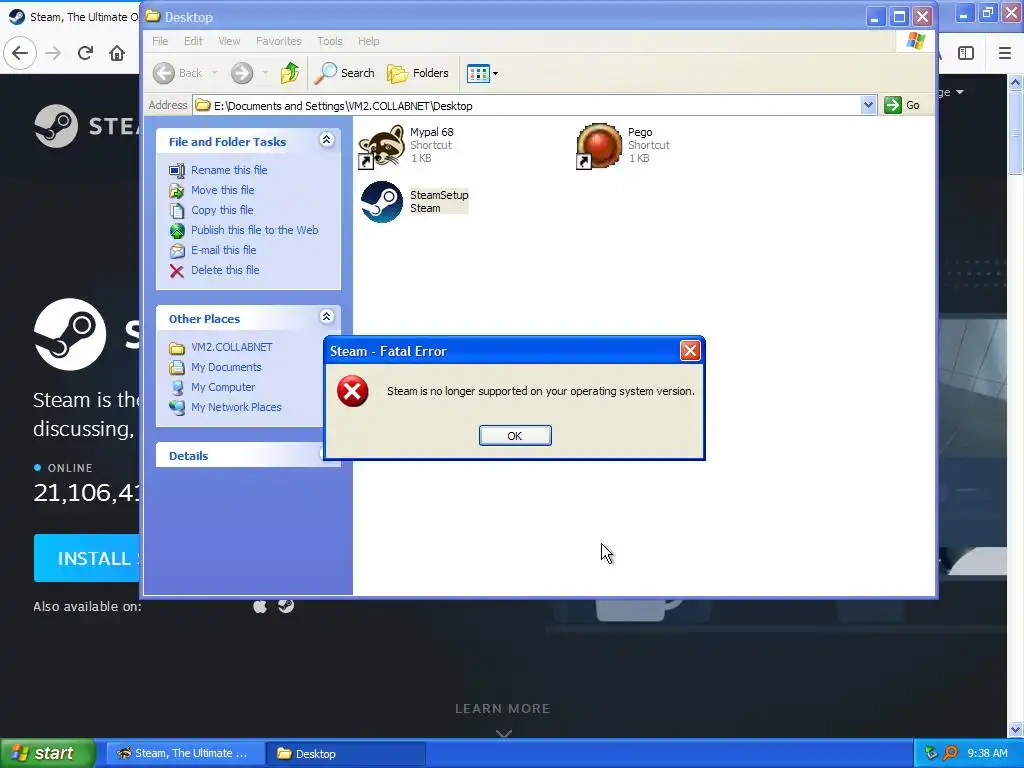1024x768 pixels.
Task: Click the Forward dropdown arrow in Explorer
Action: tap(264, 73)
